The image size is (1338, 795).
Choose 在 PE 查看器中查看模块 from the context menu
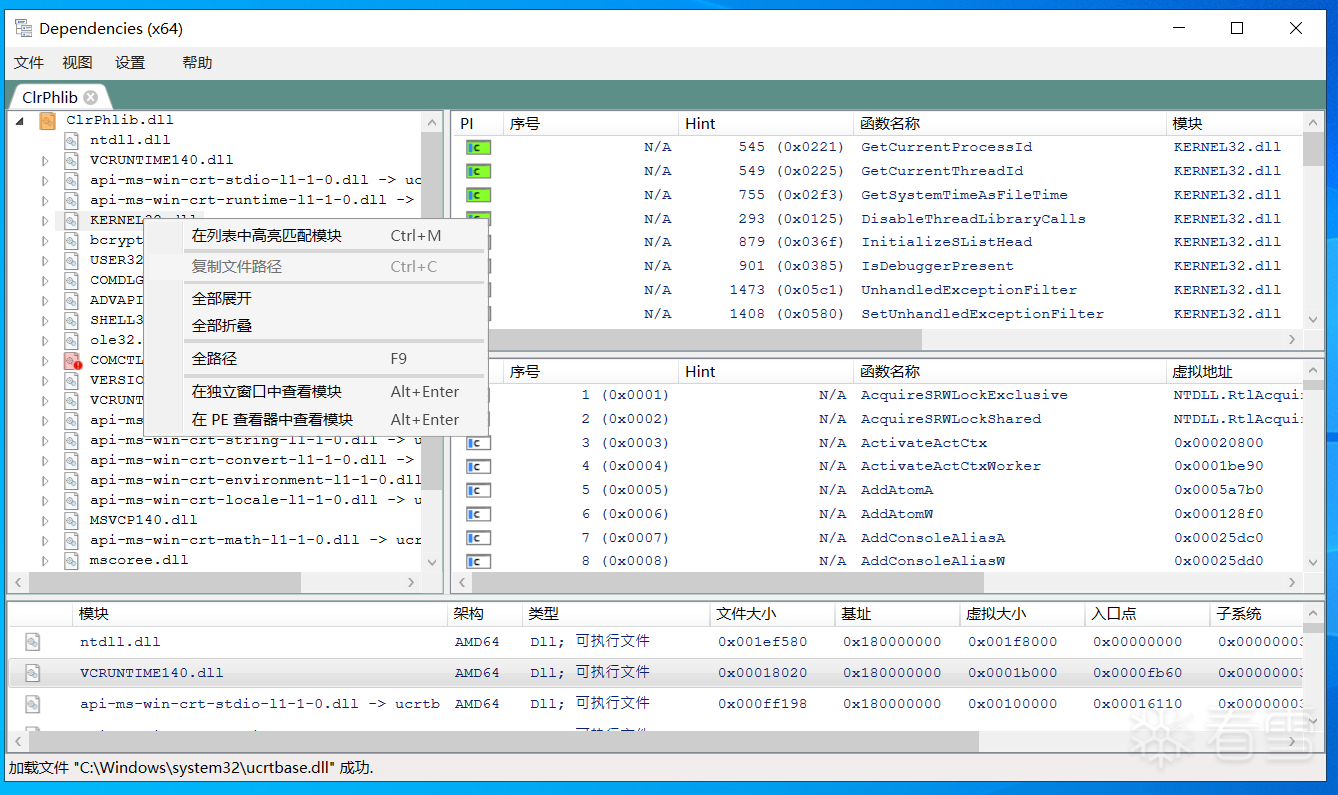[316, 420]
